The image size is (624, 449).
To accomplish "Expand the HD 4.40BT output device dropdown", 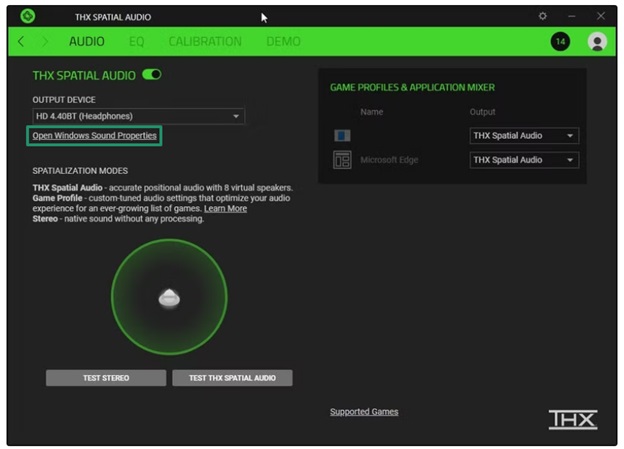I will tap(138, 116).
